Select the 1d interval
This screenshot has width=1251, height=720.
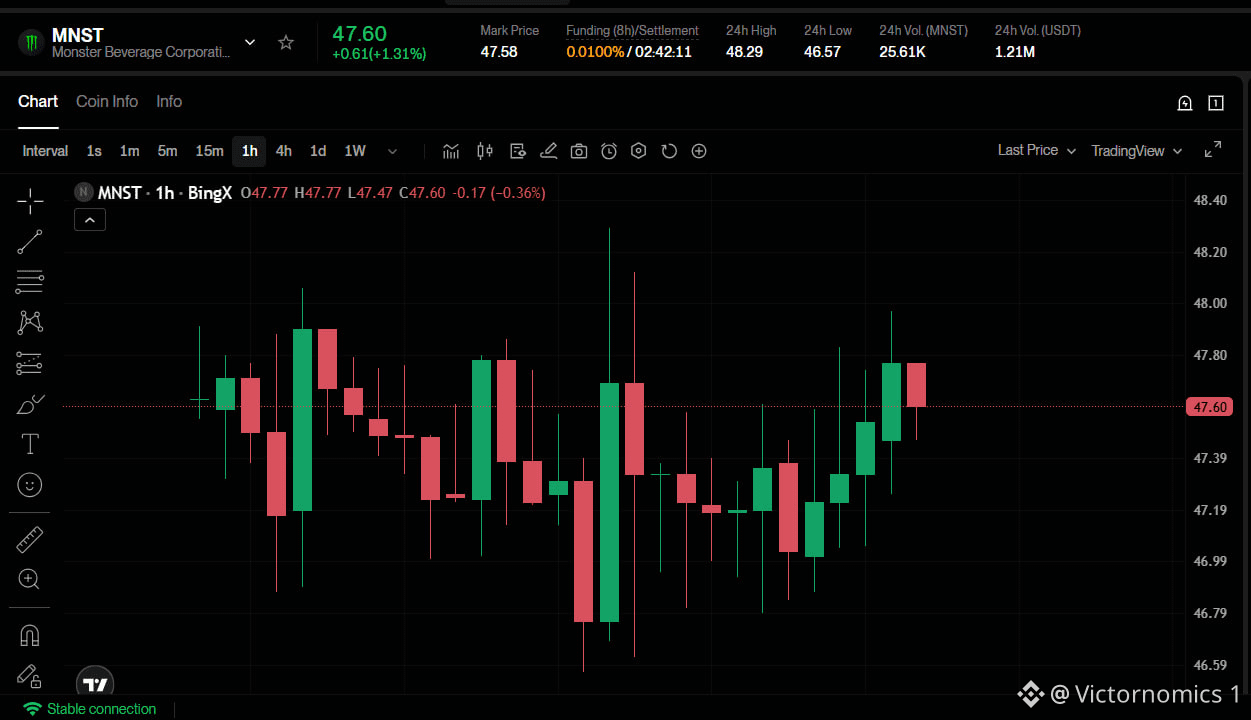(x=318, y=151)
